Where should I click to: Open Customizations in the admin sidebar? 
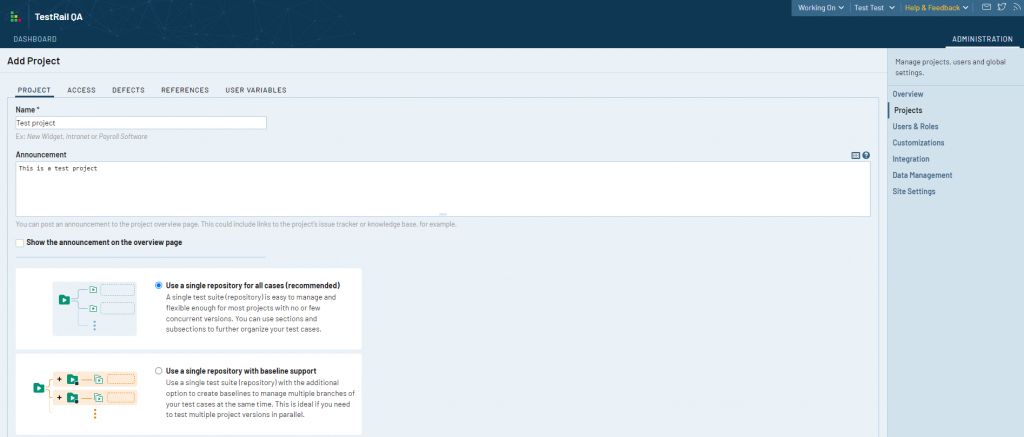coord(918,142)
